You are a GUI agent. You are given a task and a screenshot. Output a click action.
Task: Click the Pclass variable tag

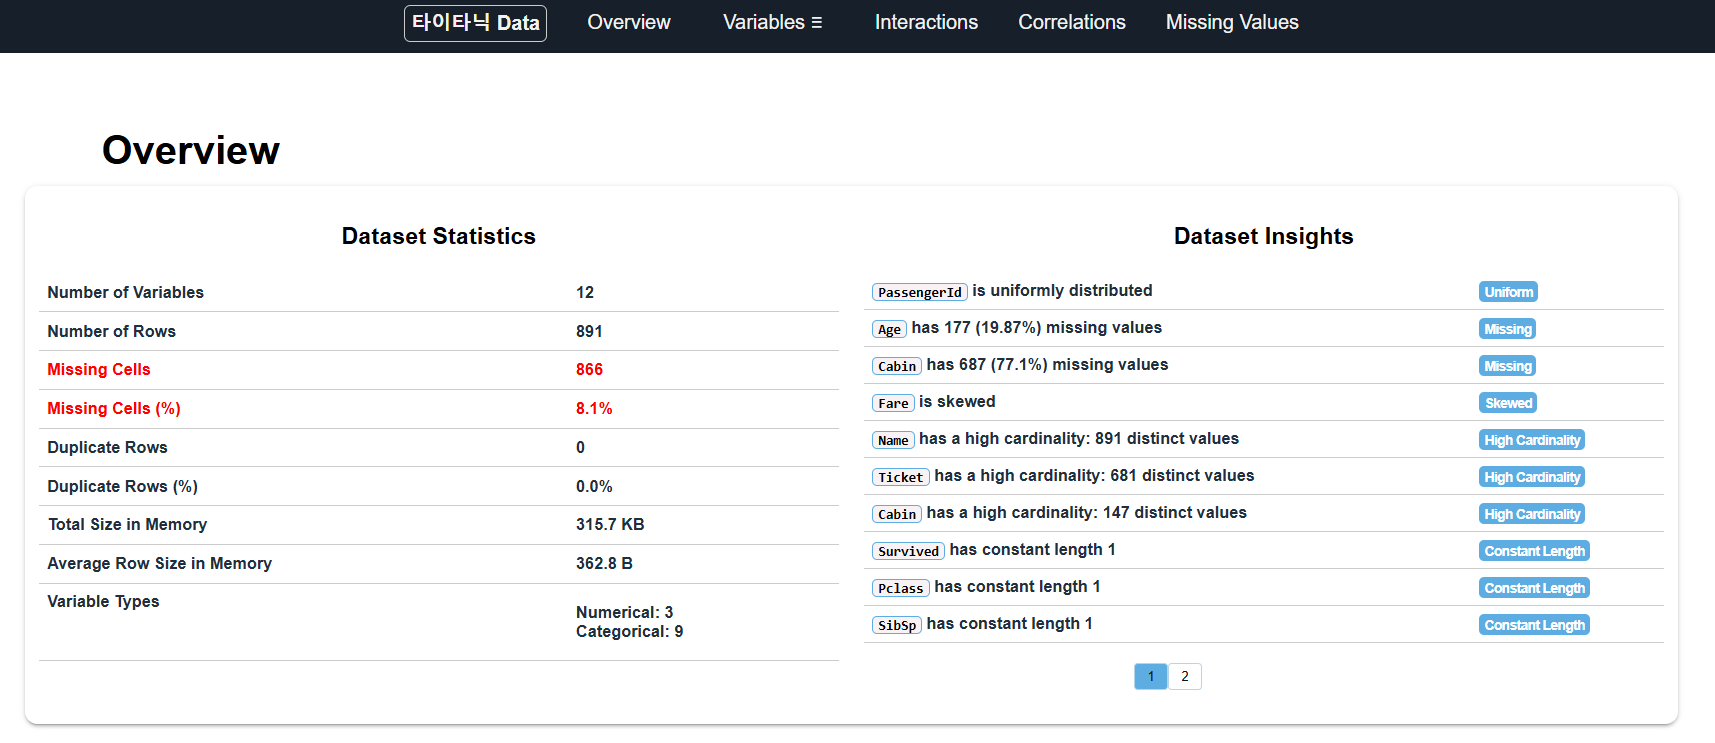click(x=901, y=588)
